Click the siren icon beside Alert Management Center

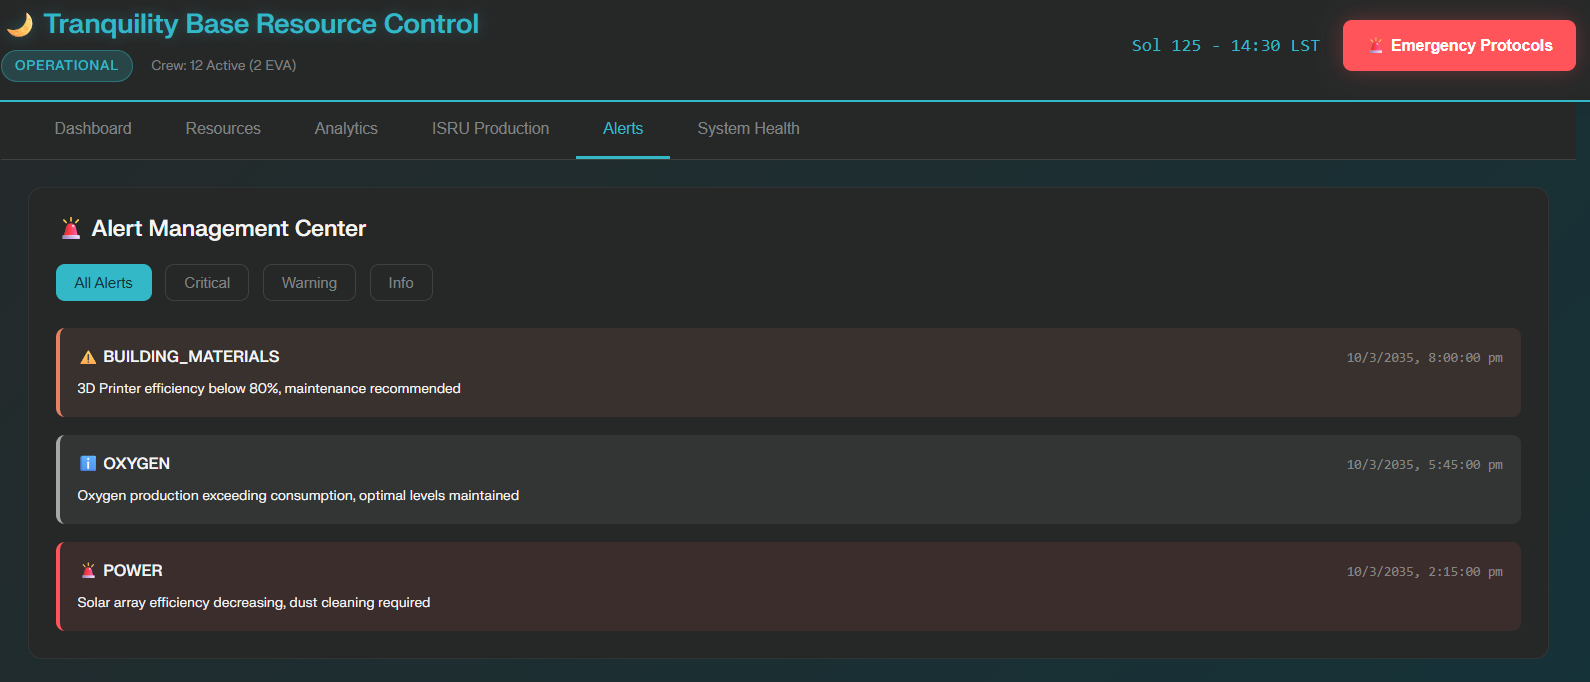[71, 229]
